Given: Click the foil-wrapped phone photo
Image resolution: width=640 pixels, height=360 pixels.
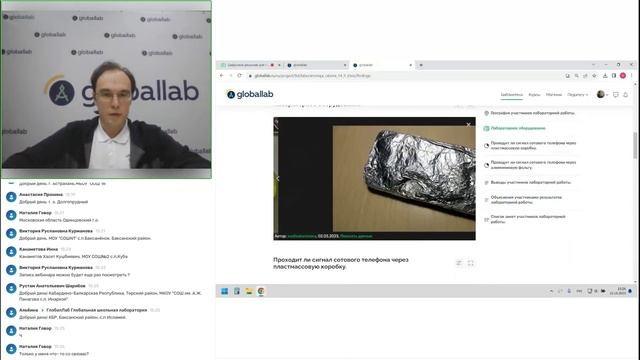Looking at the screenshot, I should (x=404, y=178).
